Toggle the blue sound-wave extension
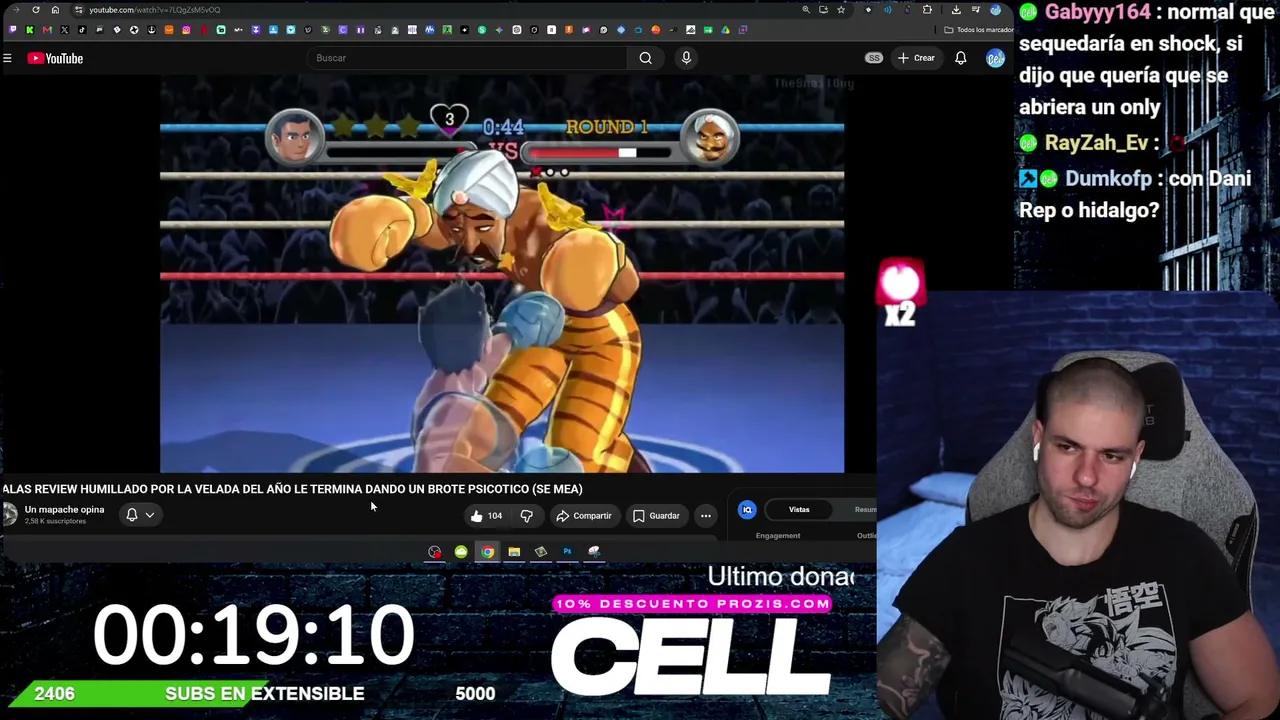 [887, 10]
